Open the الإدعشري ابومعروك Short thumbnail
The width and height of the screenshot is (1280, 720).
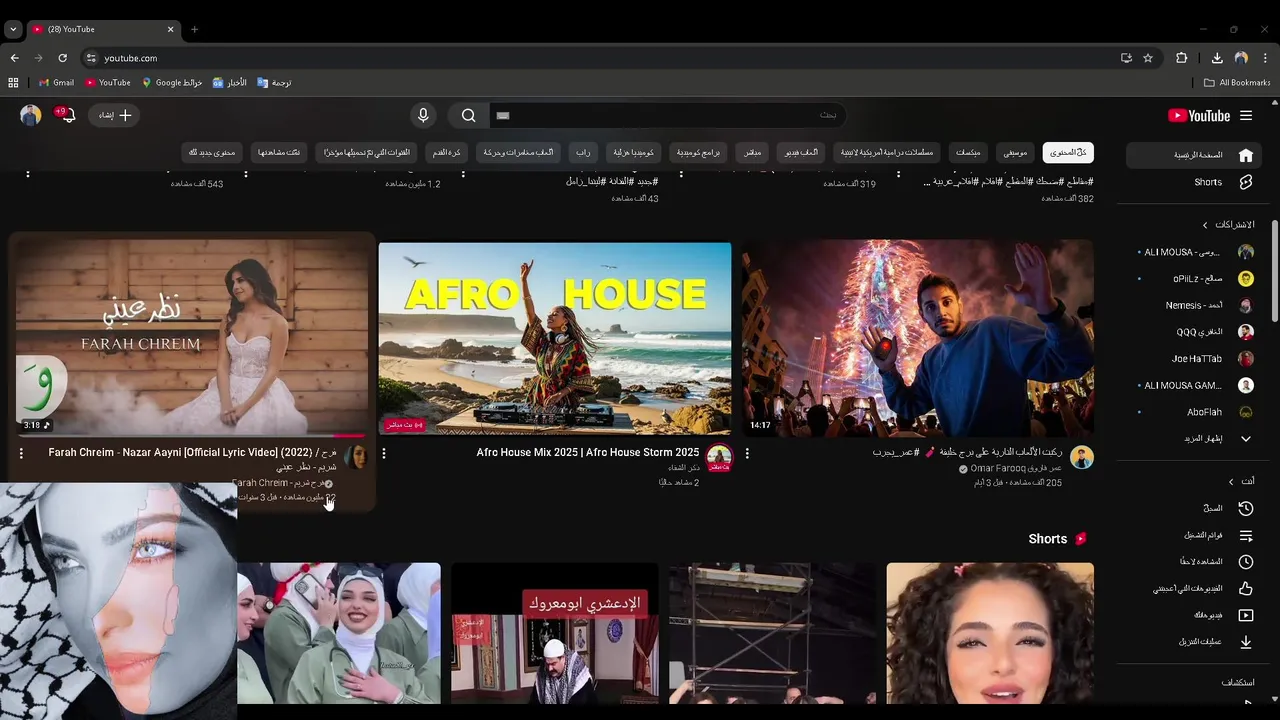pos(554,632)
